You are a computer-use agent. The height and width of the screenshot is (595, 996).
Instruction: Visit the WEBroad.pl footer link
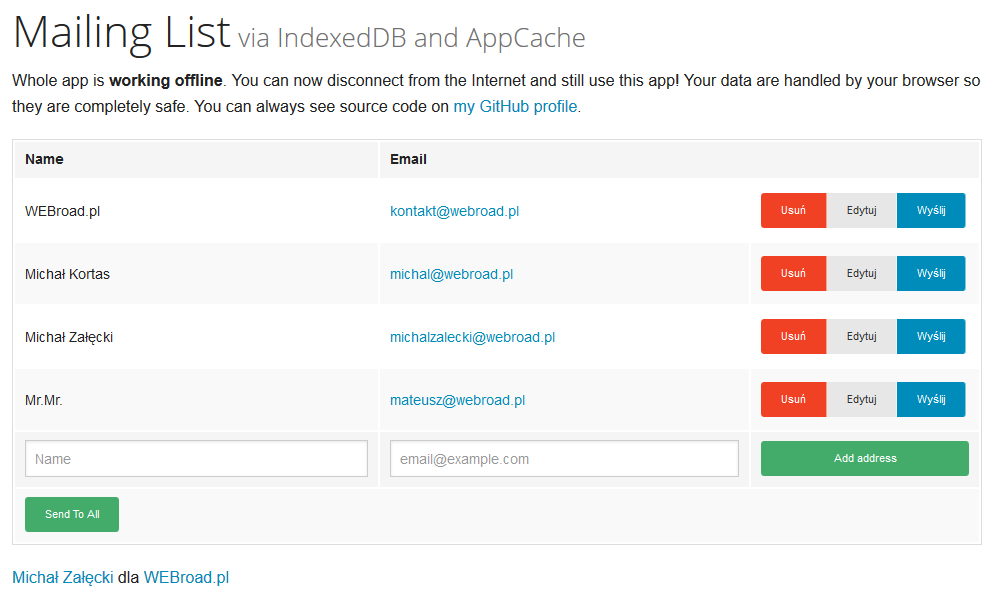(186, 577)
